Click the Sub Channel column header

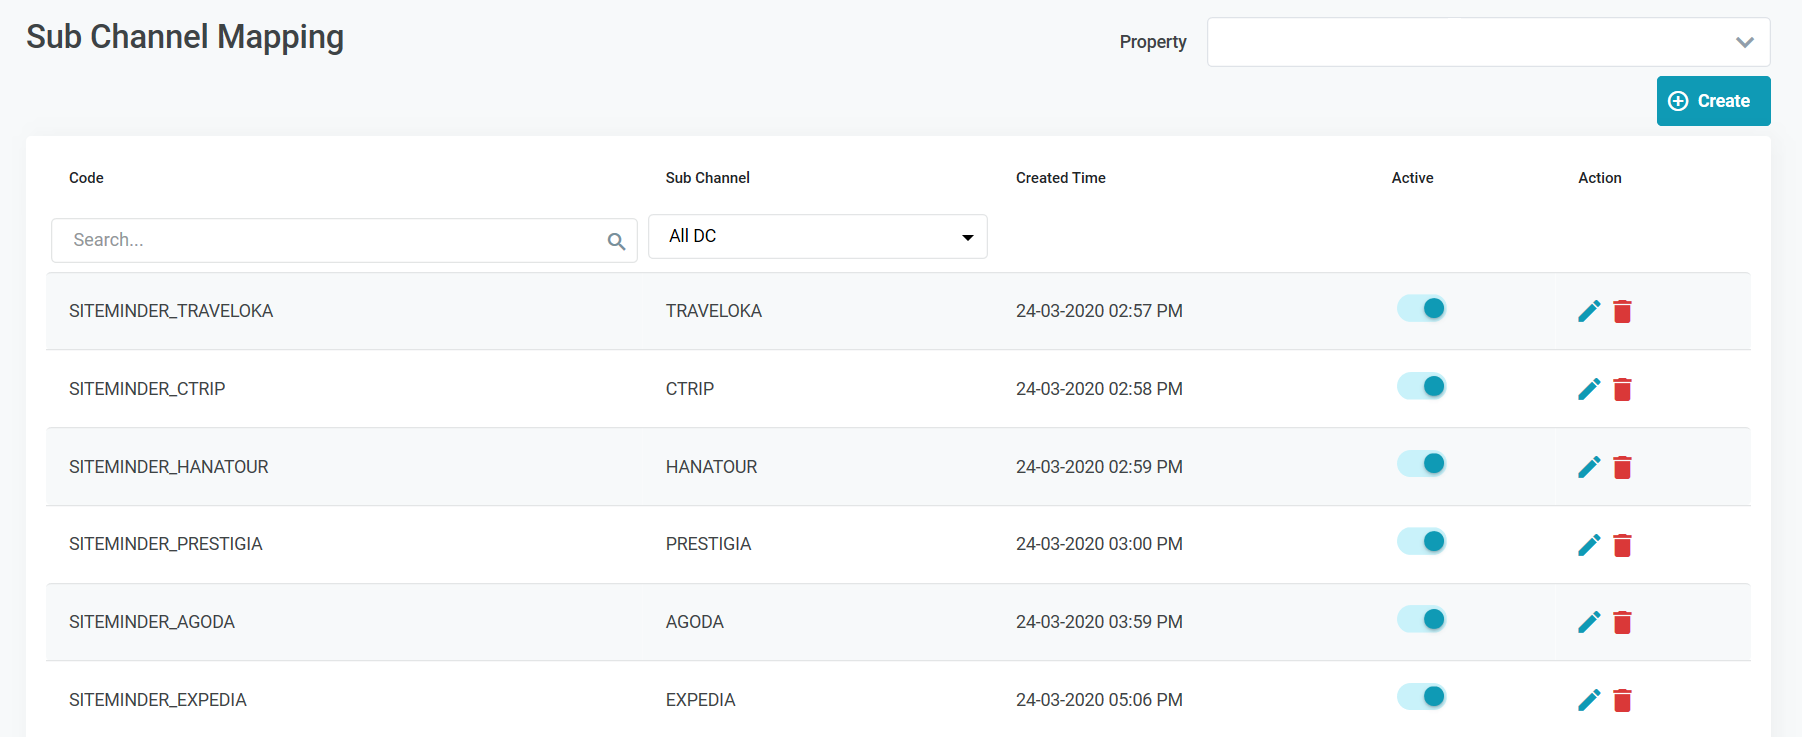tap(707, 178)
